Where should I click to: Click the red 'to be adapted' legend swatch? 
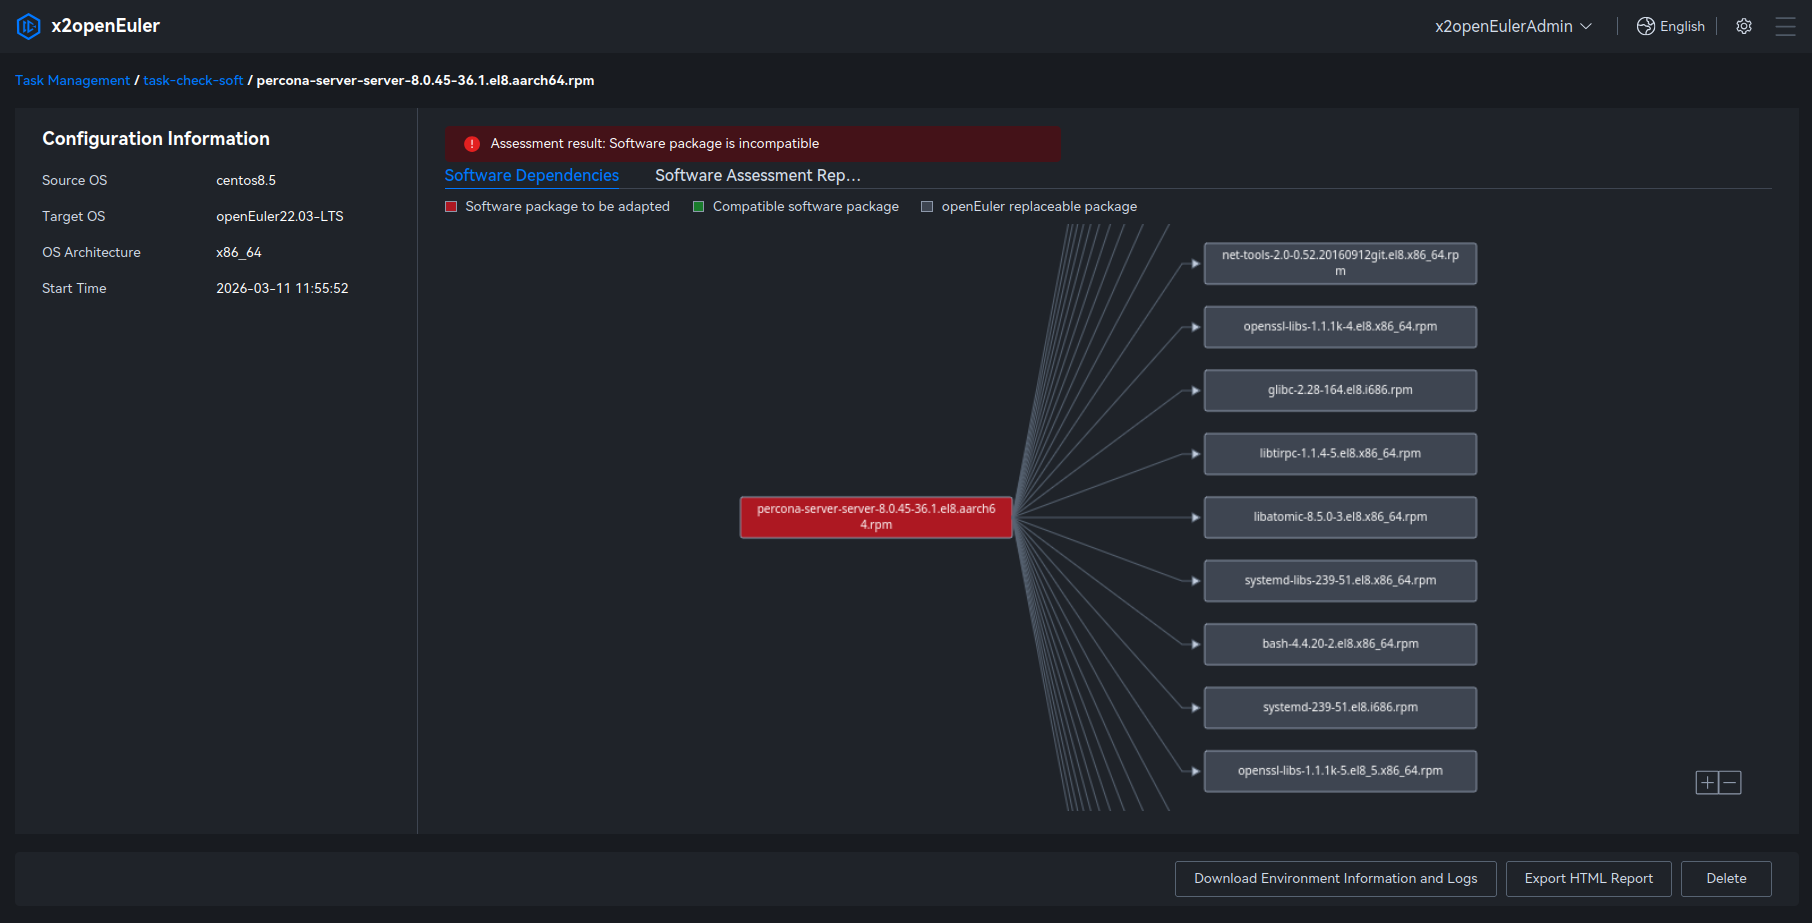click(x=451, y=207)
